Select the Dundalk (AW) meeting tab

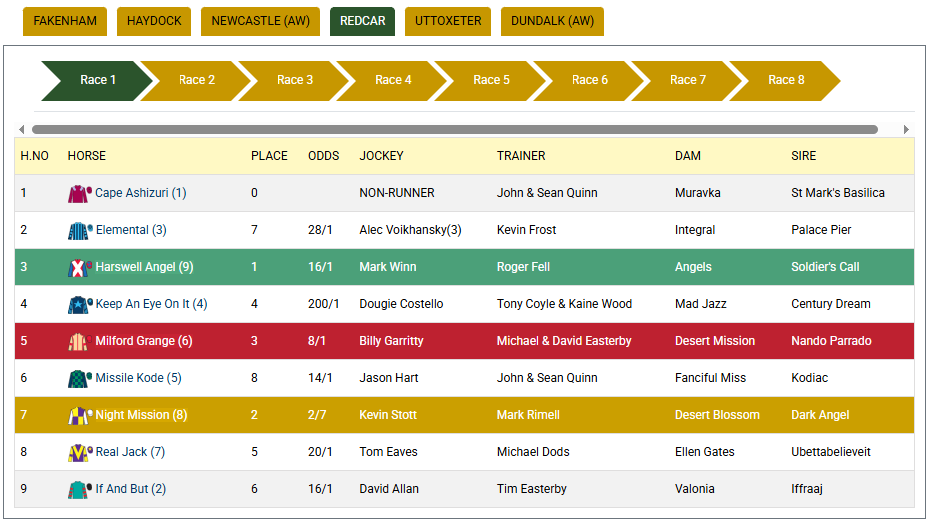tap(552, 21)
